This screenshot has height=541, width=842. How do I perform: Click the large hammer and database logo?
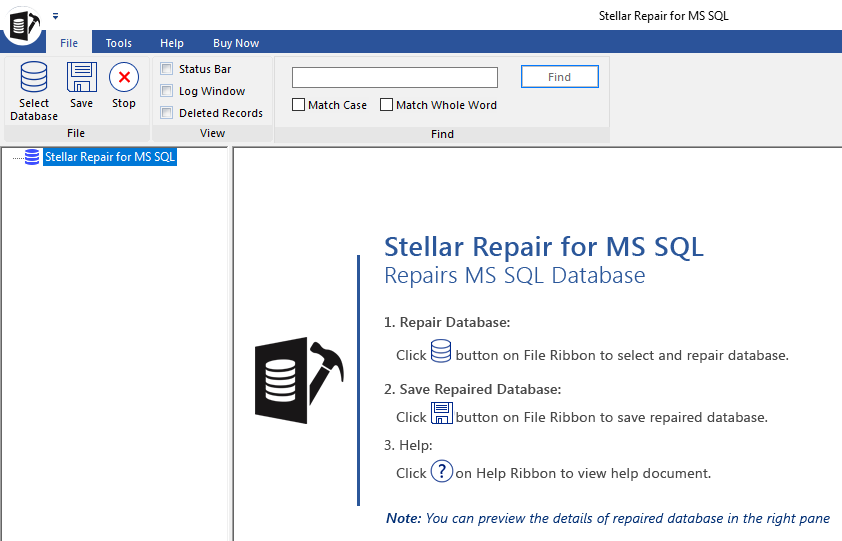point(299,380)
